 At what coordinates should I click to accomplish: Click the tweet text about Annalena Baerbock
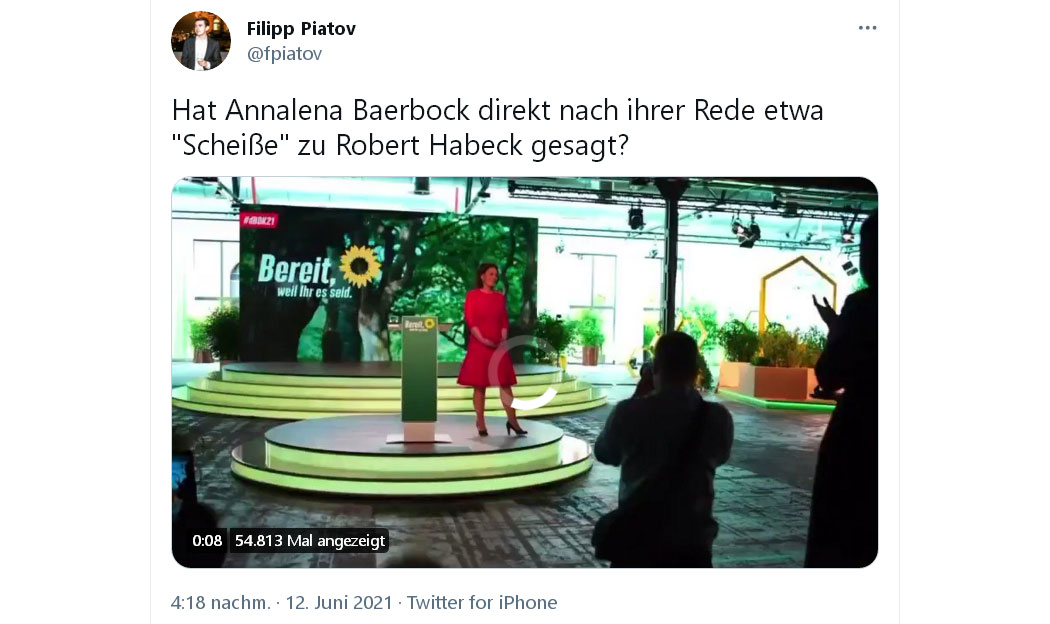[x=498, y=127]
